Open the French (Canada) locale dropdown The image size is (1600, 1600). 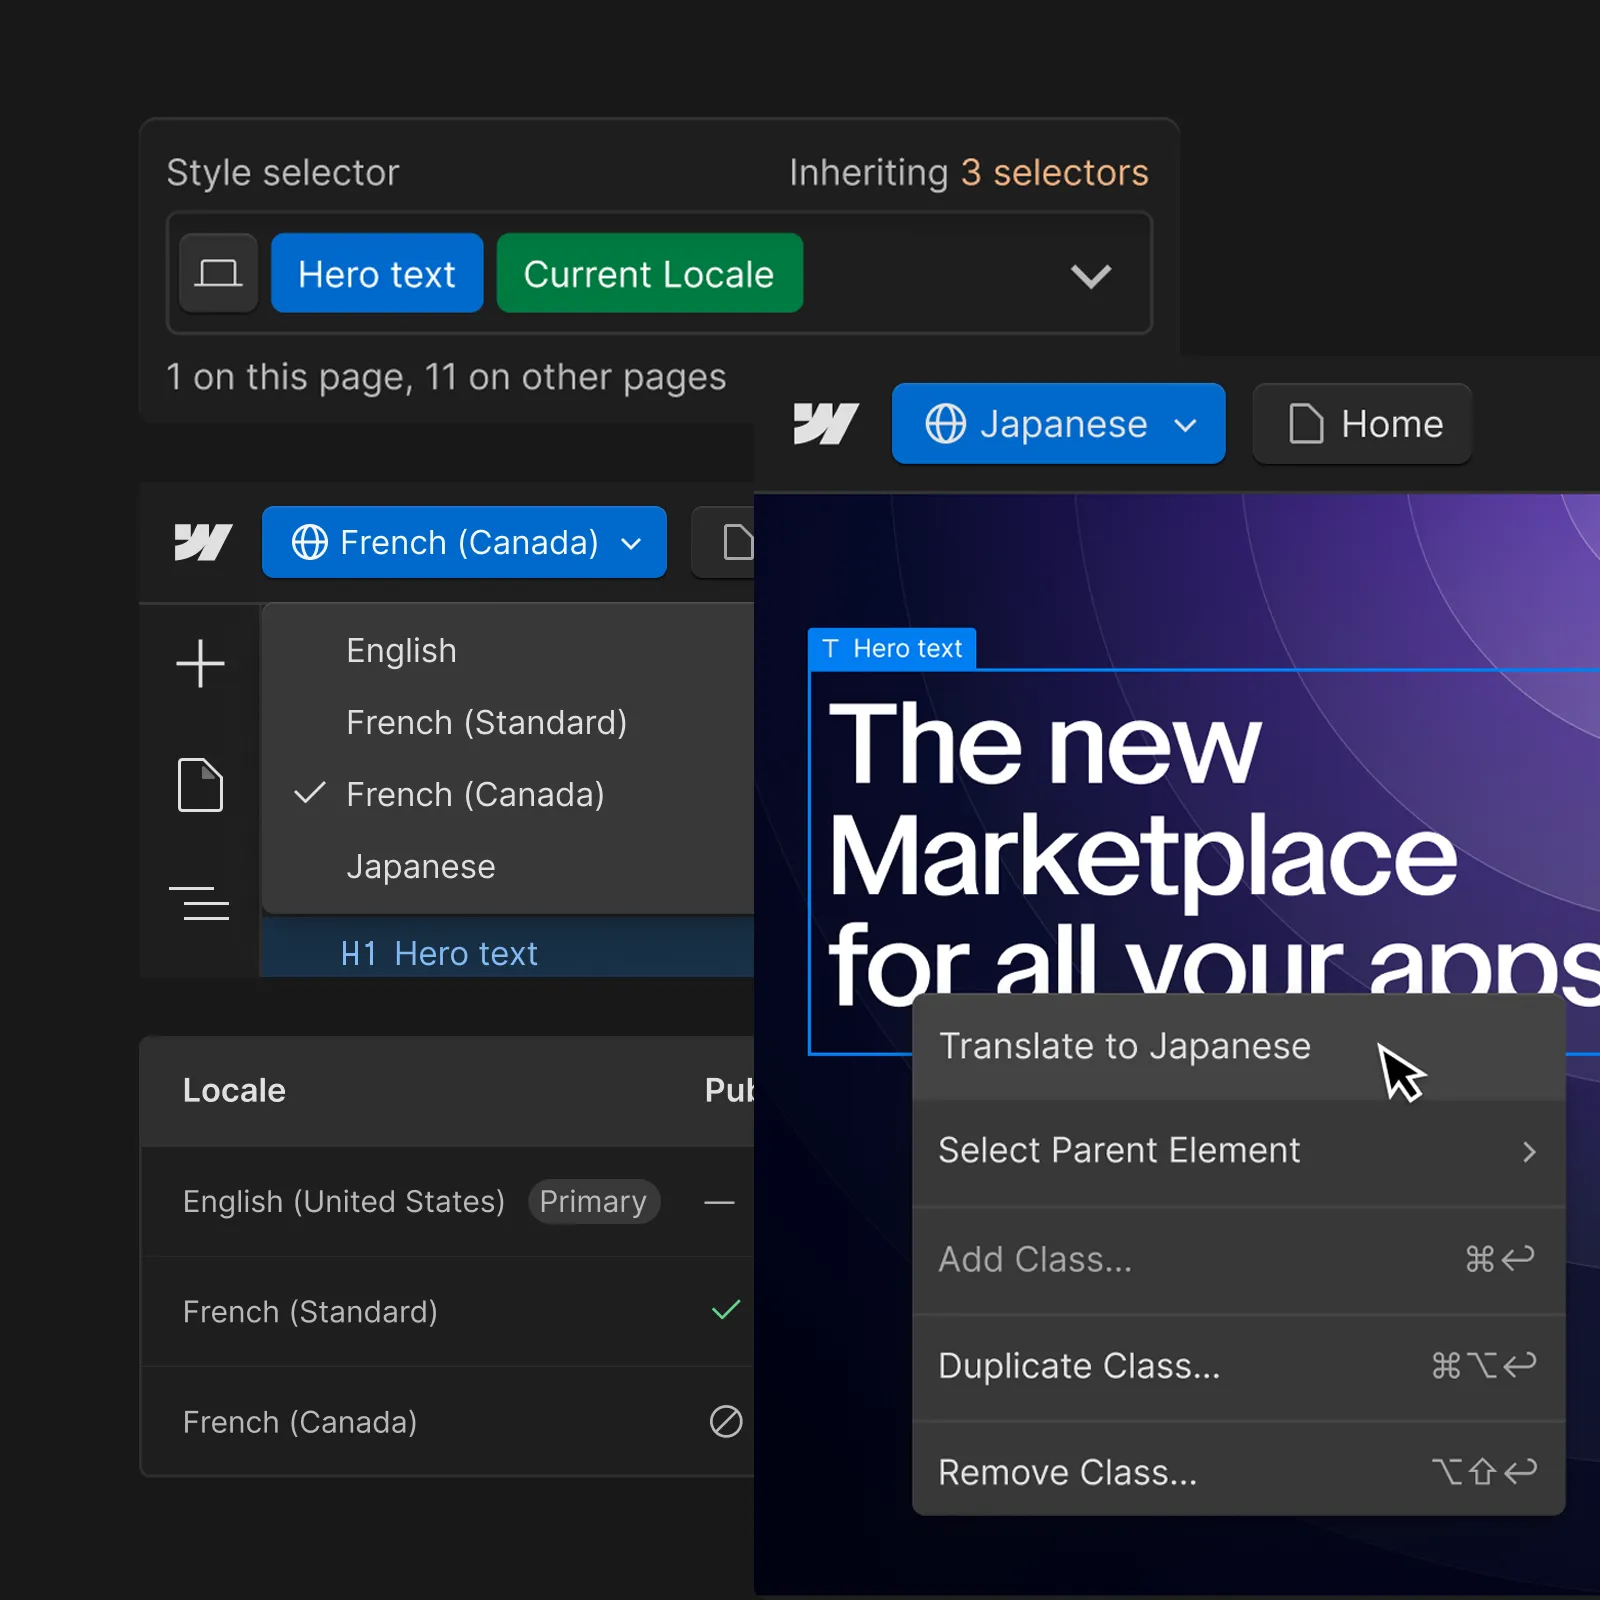464,542
